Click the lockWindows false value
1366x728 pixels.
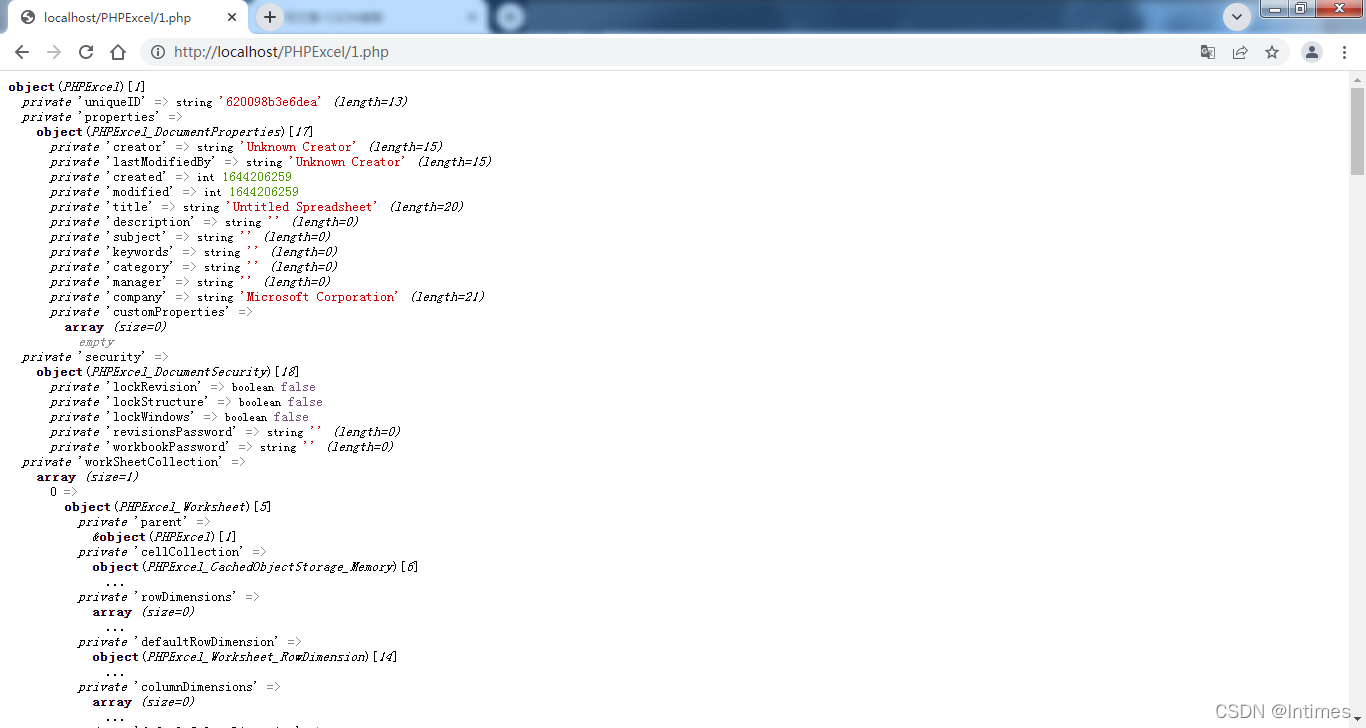(291, 417)
